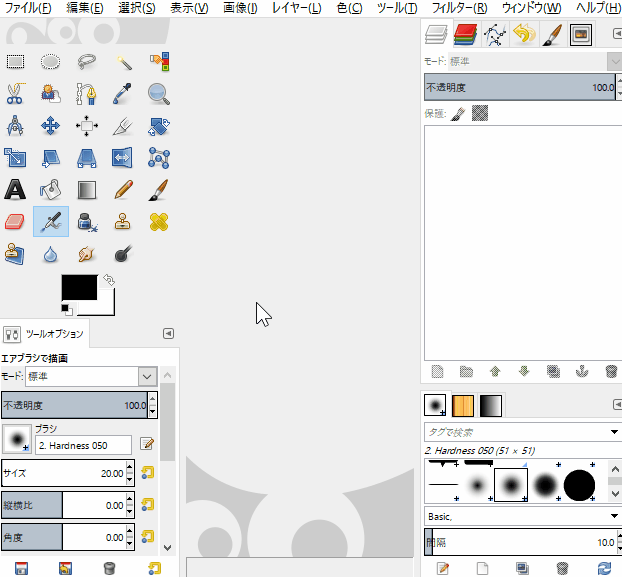Image resolution: width=622 pixels, height=577 pixels.
Task: Pick the Select by Color tool
Action: [x=159, y=62]
